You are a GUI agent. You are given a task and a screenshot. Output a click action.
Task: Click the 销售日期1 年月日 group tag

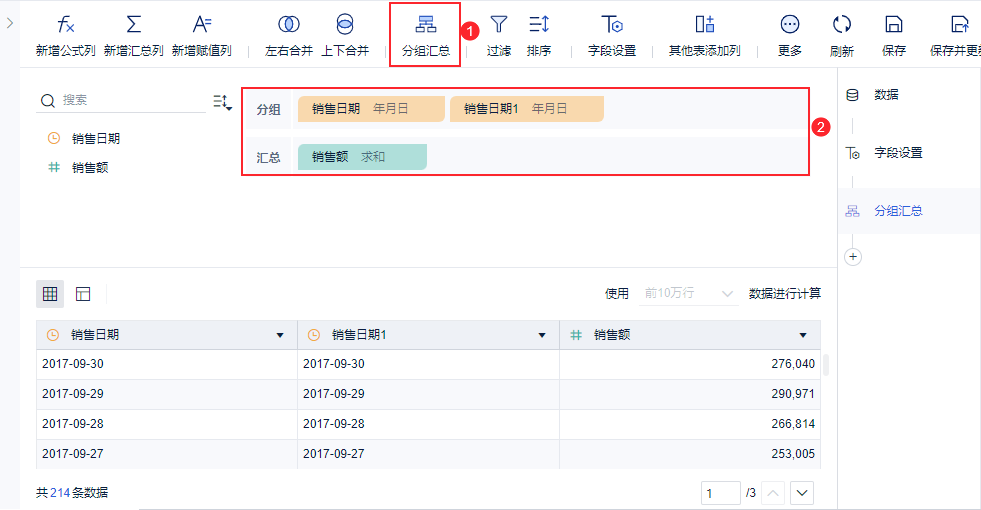click(527, 109)
